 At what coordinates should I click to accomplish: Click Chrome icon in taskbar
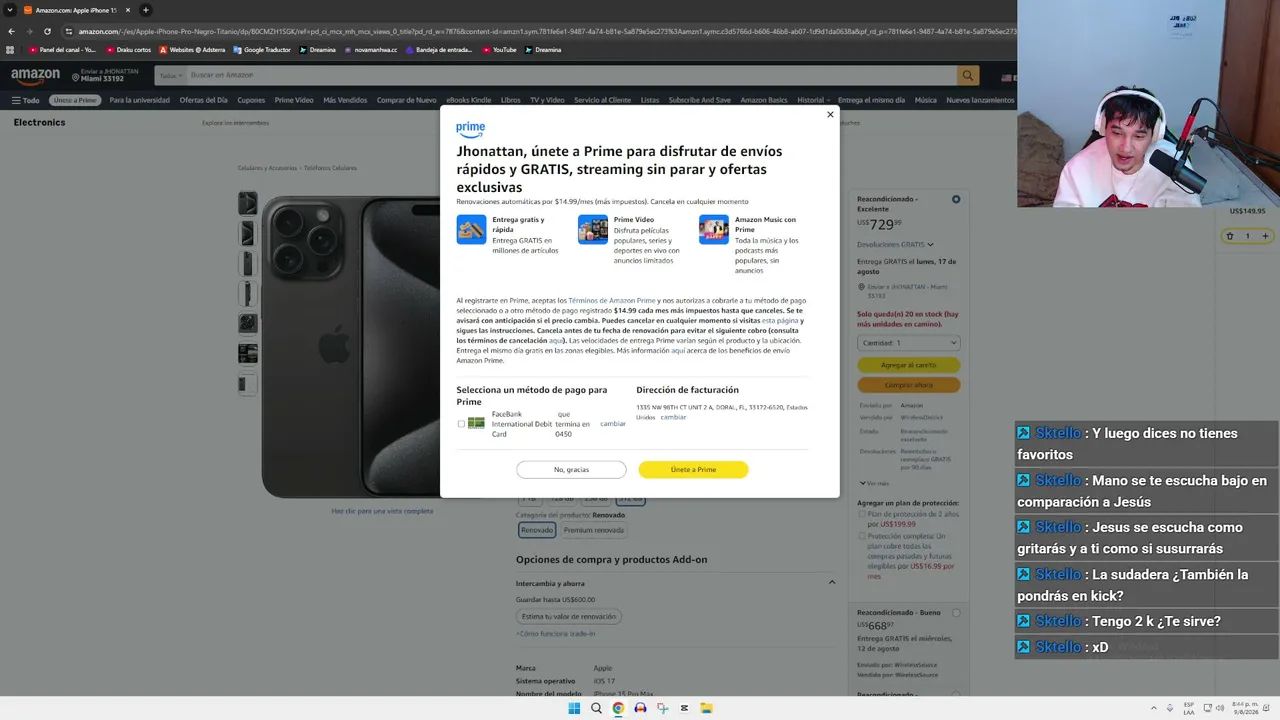tap(618, 708)
